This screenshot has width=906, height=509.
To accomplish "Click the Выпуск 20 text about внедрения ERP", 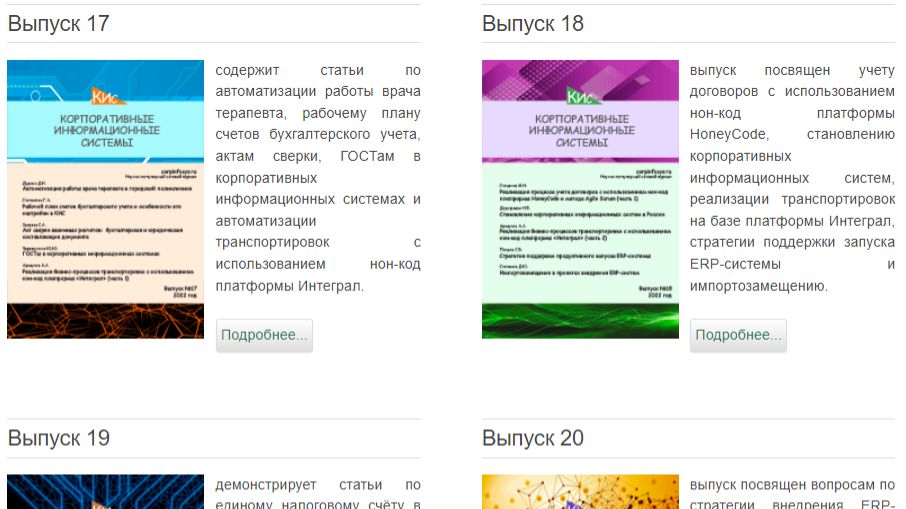I will 791,495.
